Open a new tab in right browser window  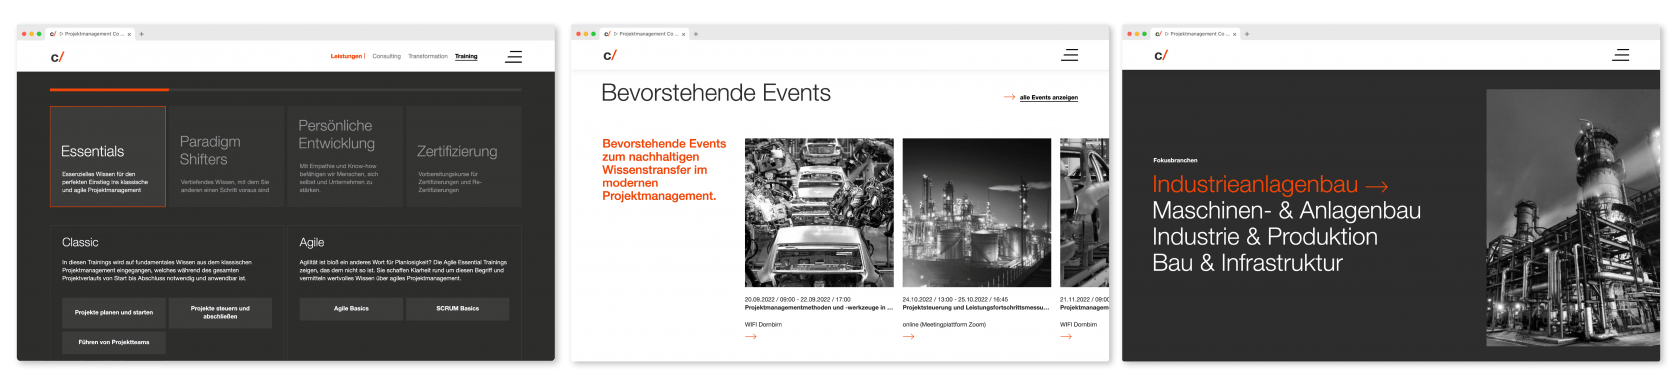tap(1246, 34)
